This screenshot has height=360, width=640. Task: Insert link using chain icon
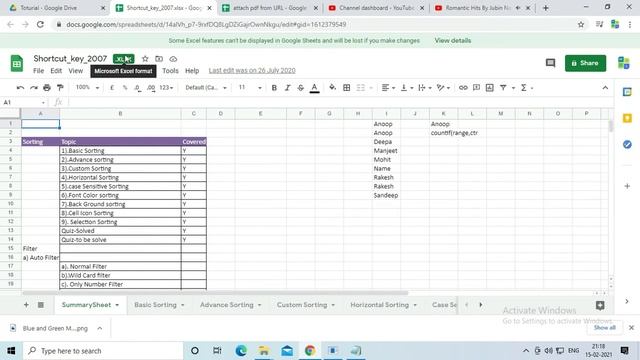click(463, 88)
